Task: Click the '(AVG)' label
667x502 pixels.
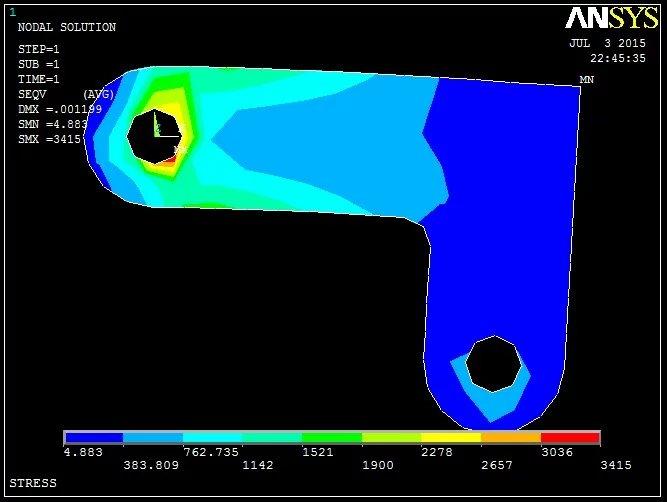Action: pos(98,94)
